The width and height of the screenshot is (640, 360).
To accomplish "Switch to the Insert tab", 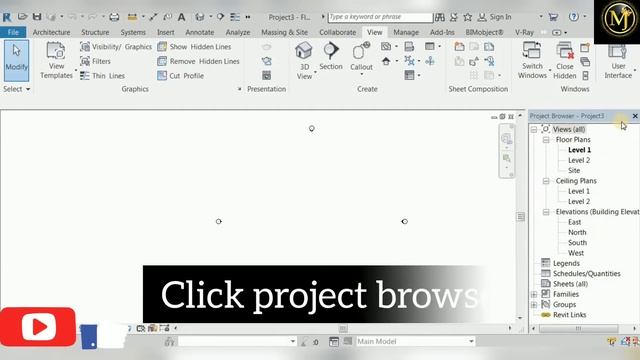I will pyautogui.click(x=166, y=32).
